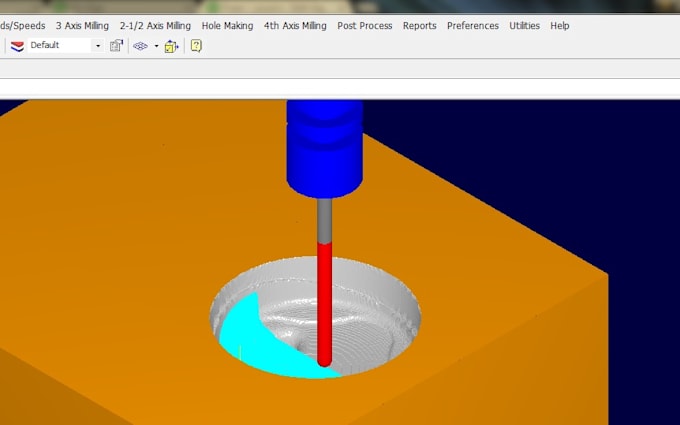Select the Post Process menu
Image resolution: width=680 pixels, height=425 pixels.
tap(365, 26)
